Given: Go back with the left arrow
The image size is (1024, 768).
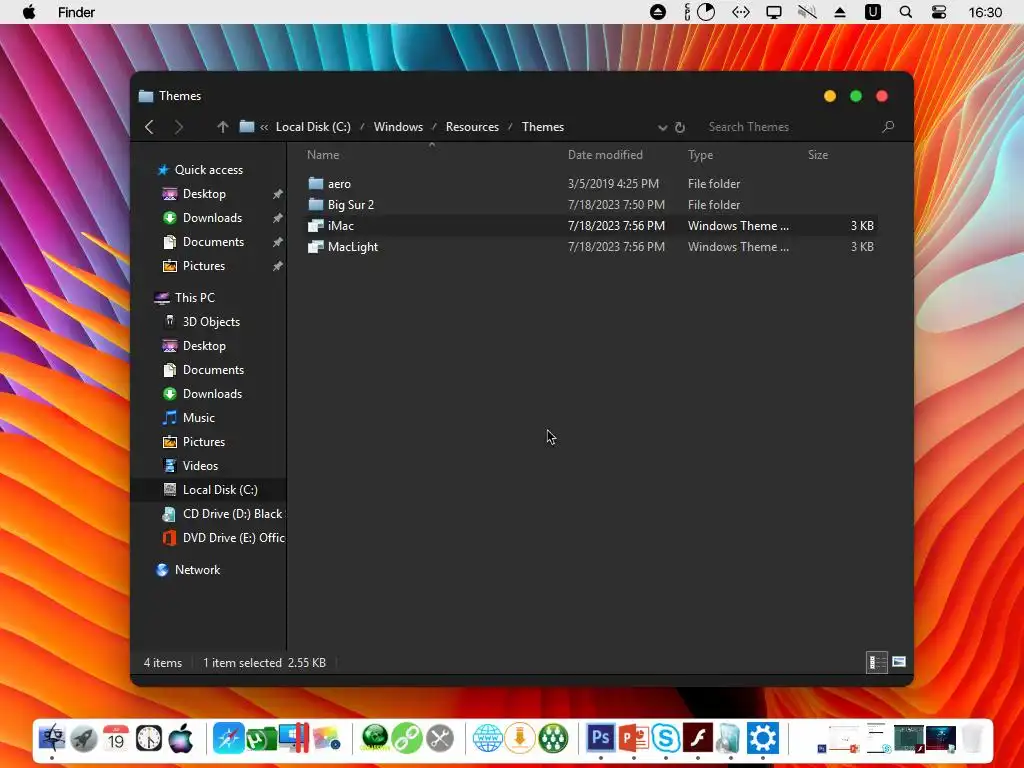Looking at the screenshot, I should pos(150,127).
